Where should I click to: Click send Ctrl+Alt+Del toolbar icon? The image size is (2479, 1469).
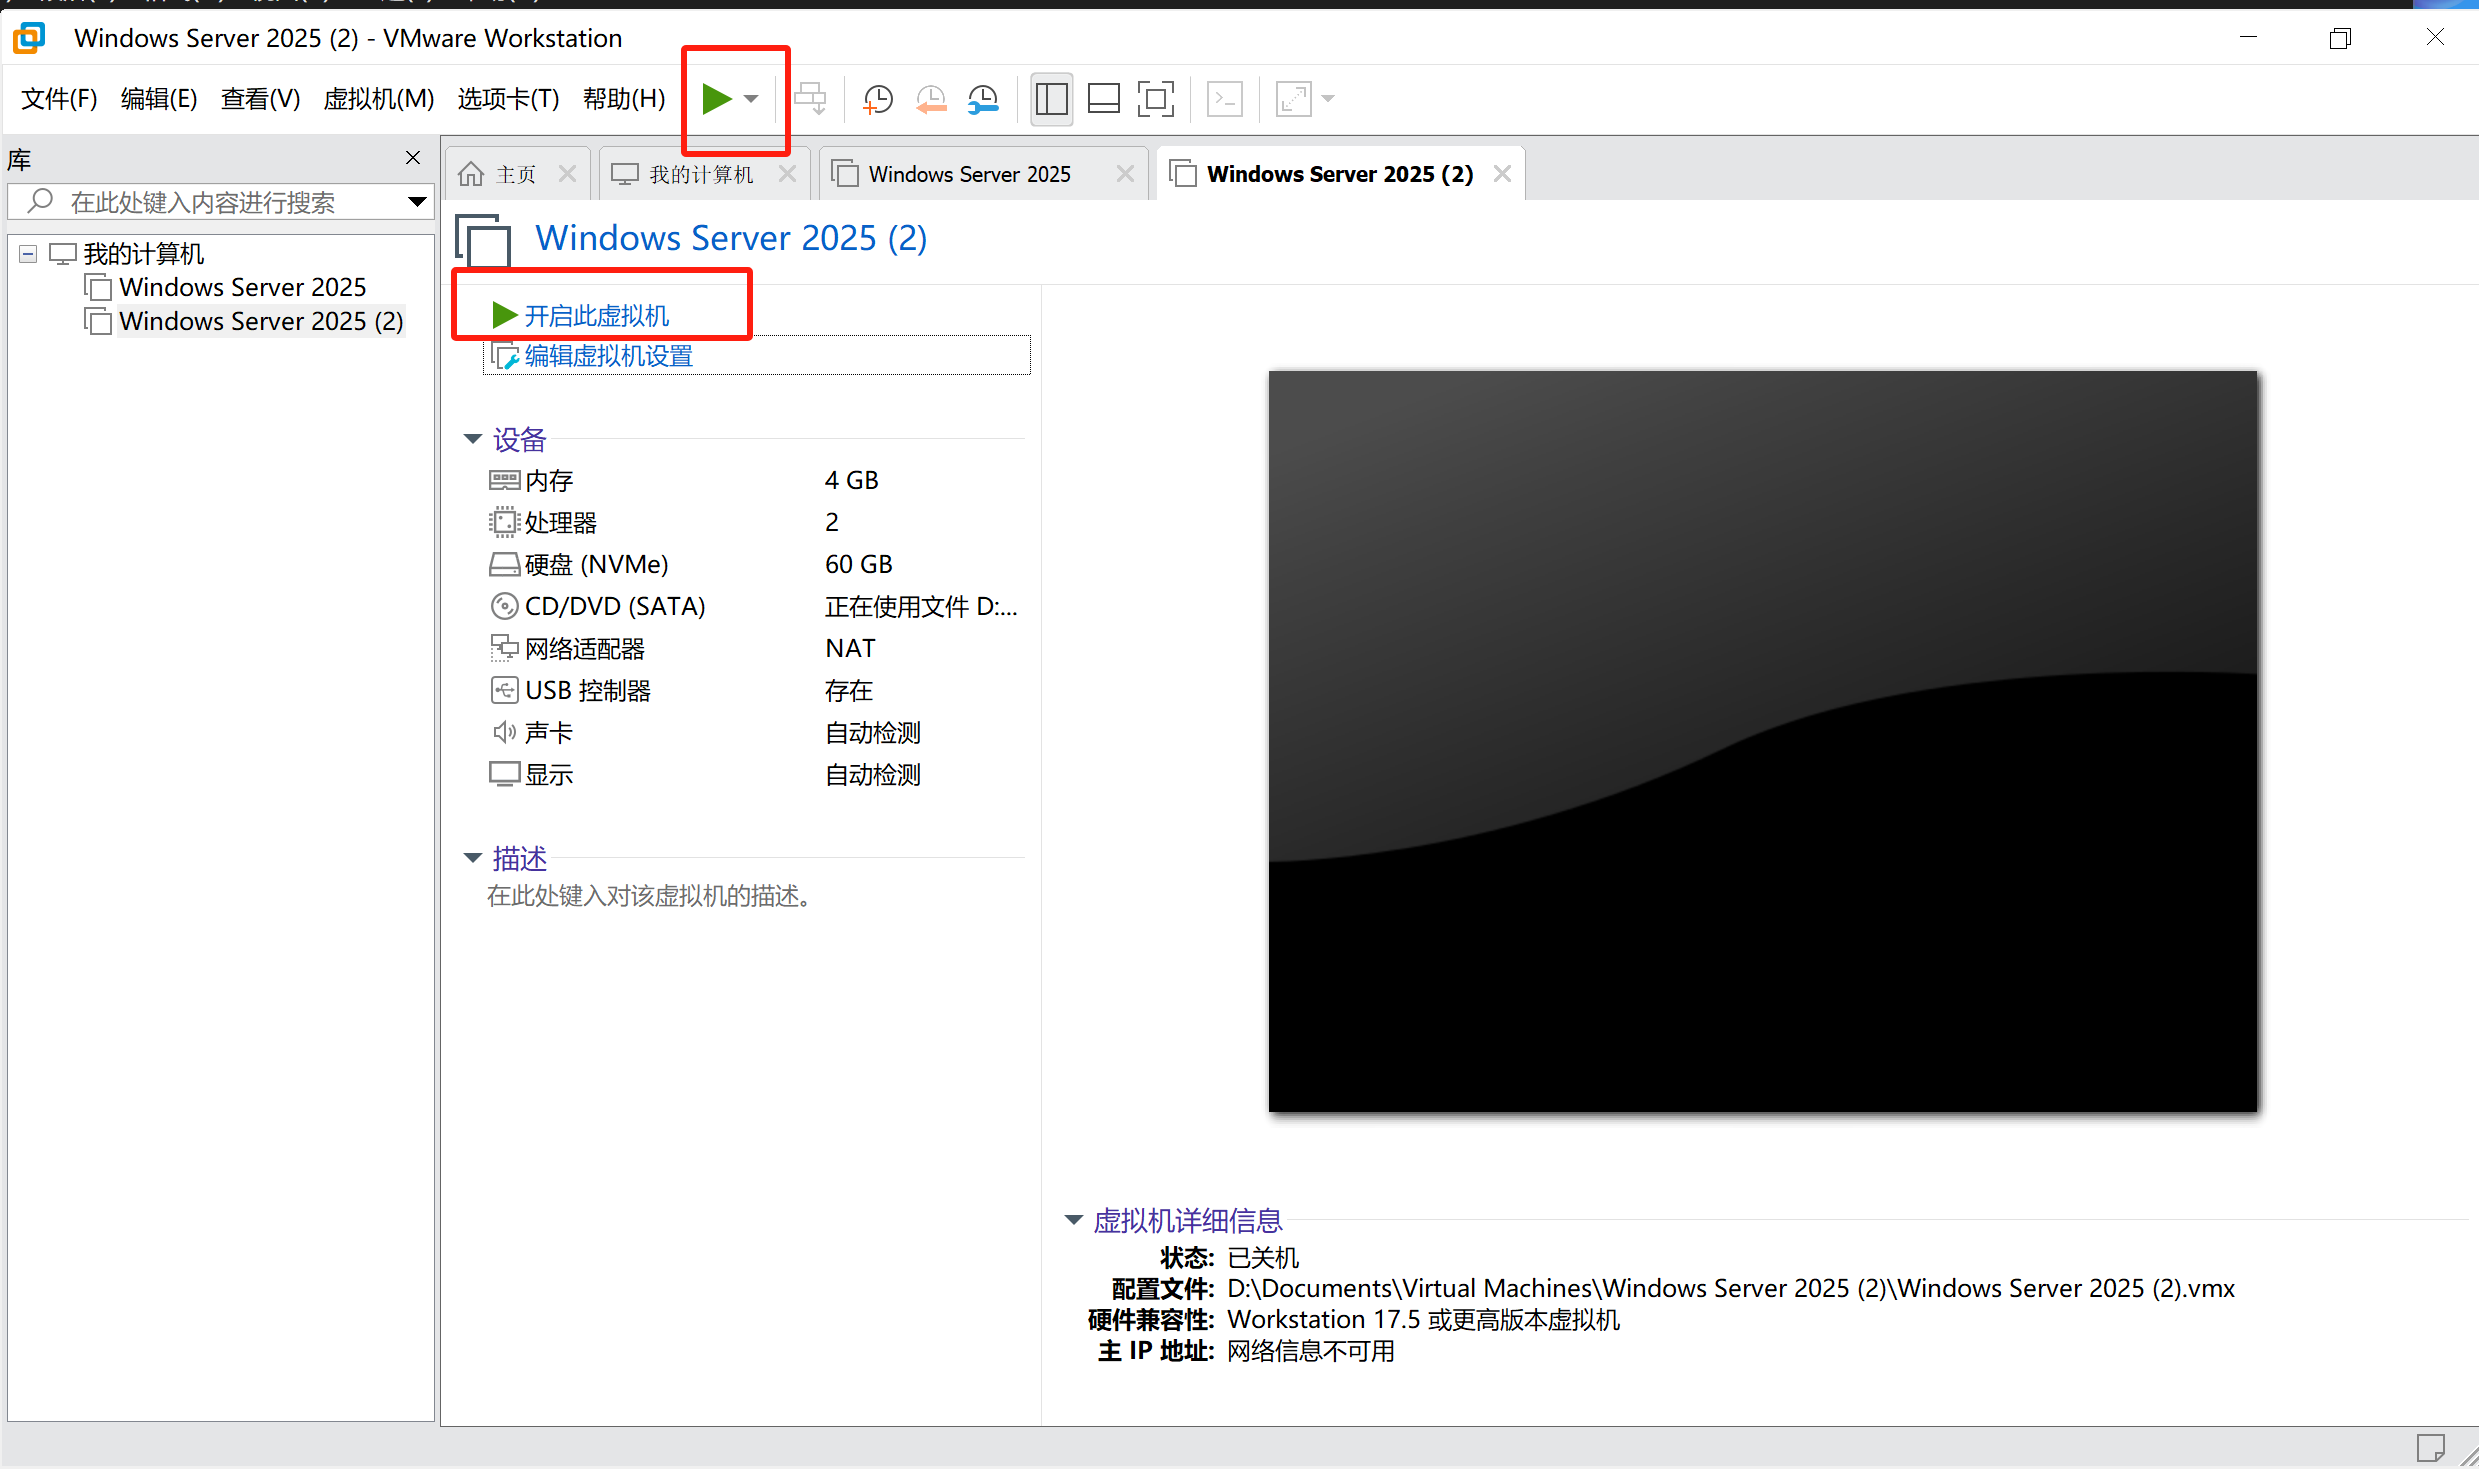[810, 99]
